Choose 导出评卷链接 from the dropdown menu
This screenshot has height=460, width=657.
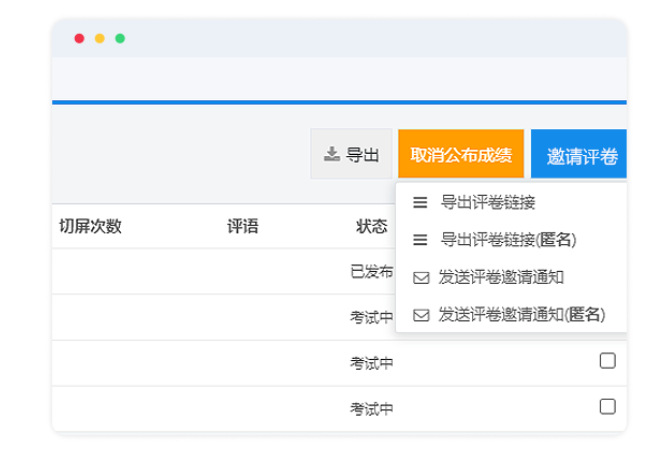point(488,203)
